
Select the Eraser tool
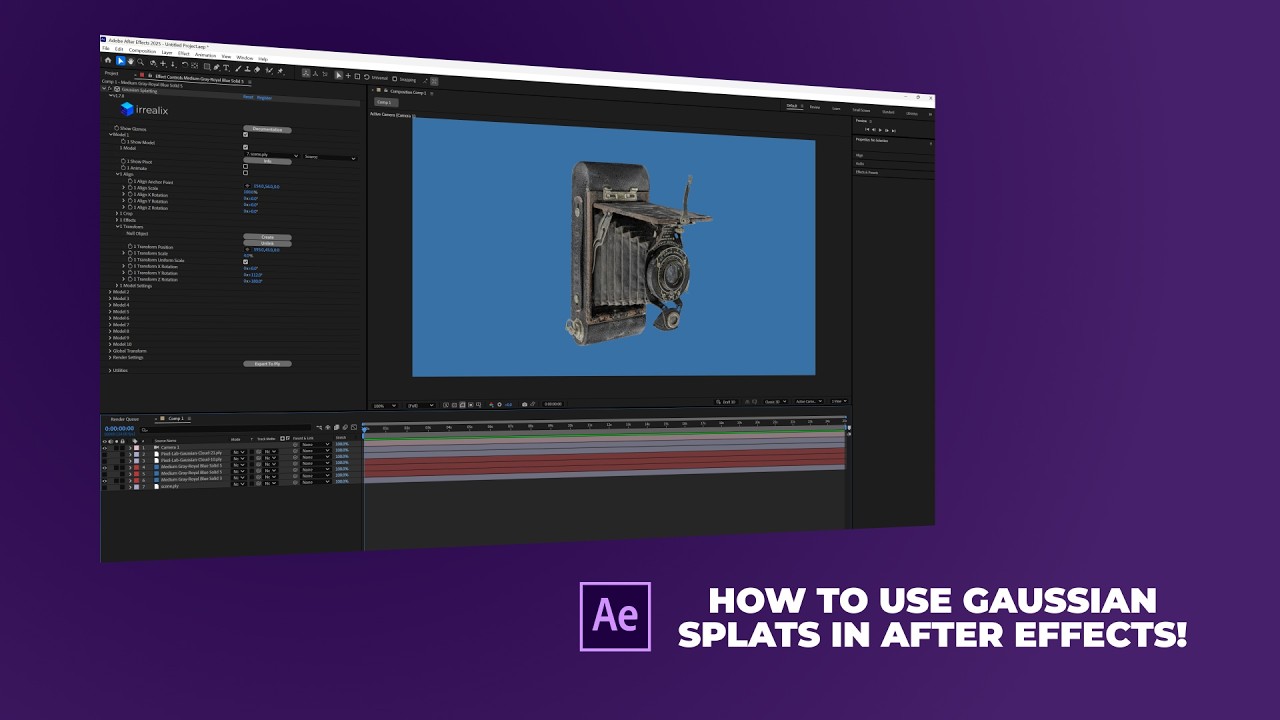tap(257, 69)
